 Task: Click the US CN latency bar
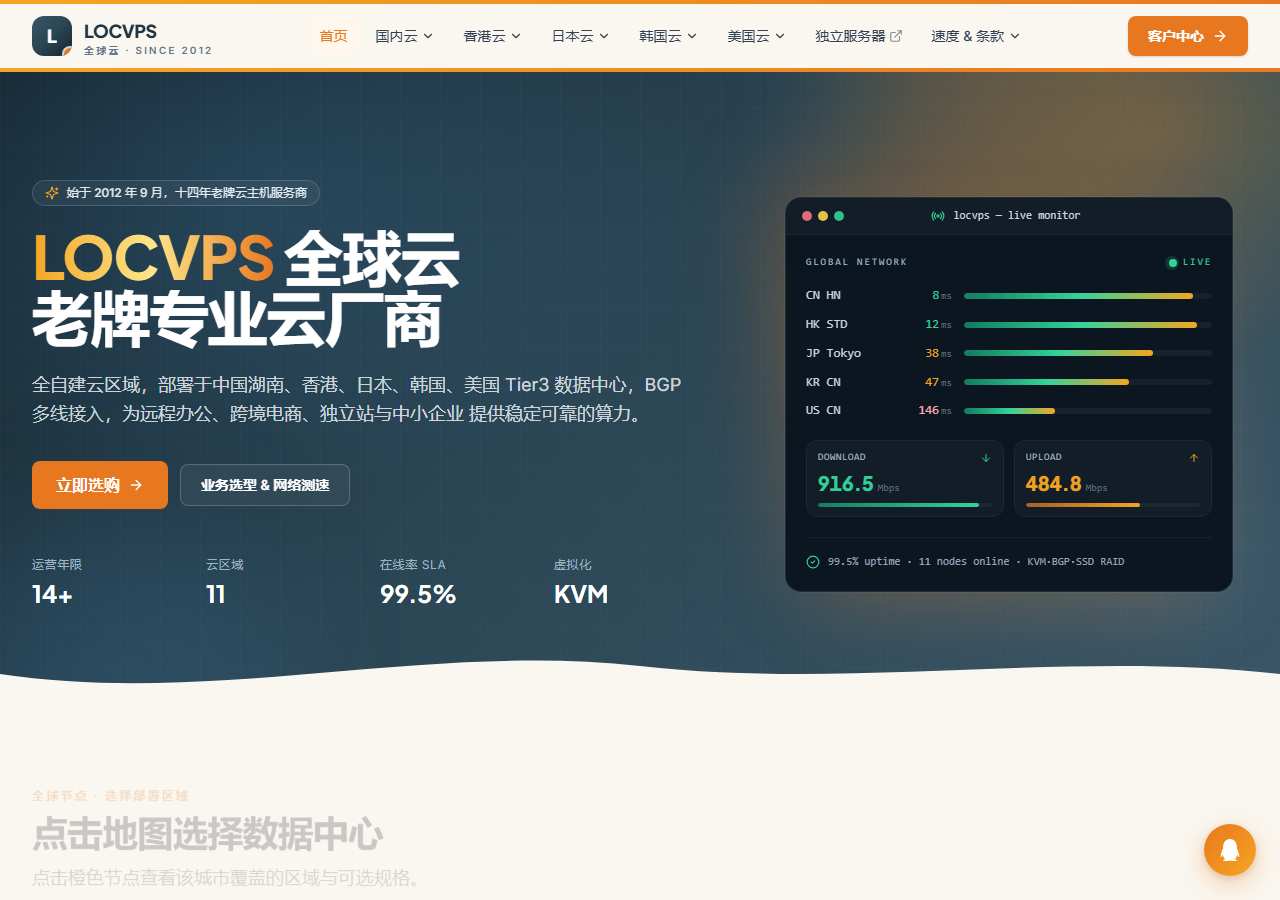tap(1088, 411)
